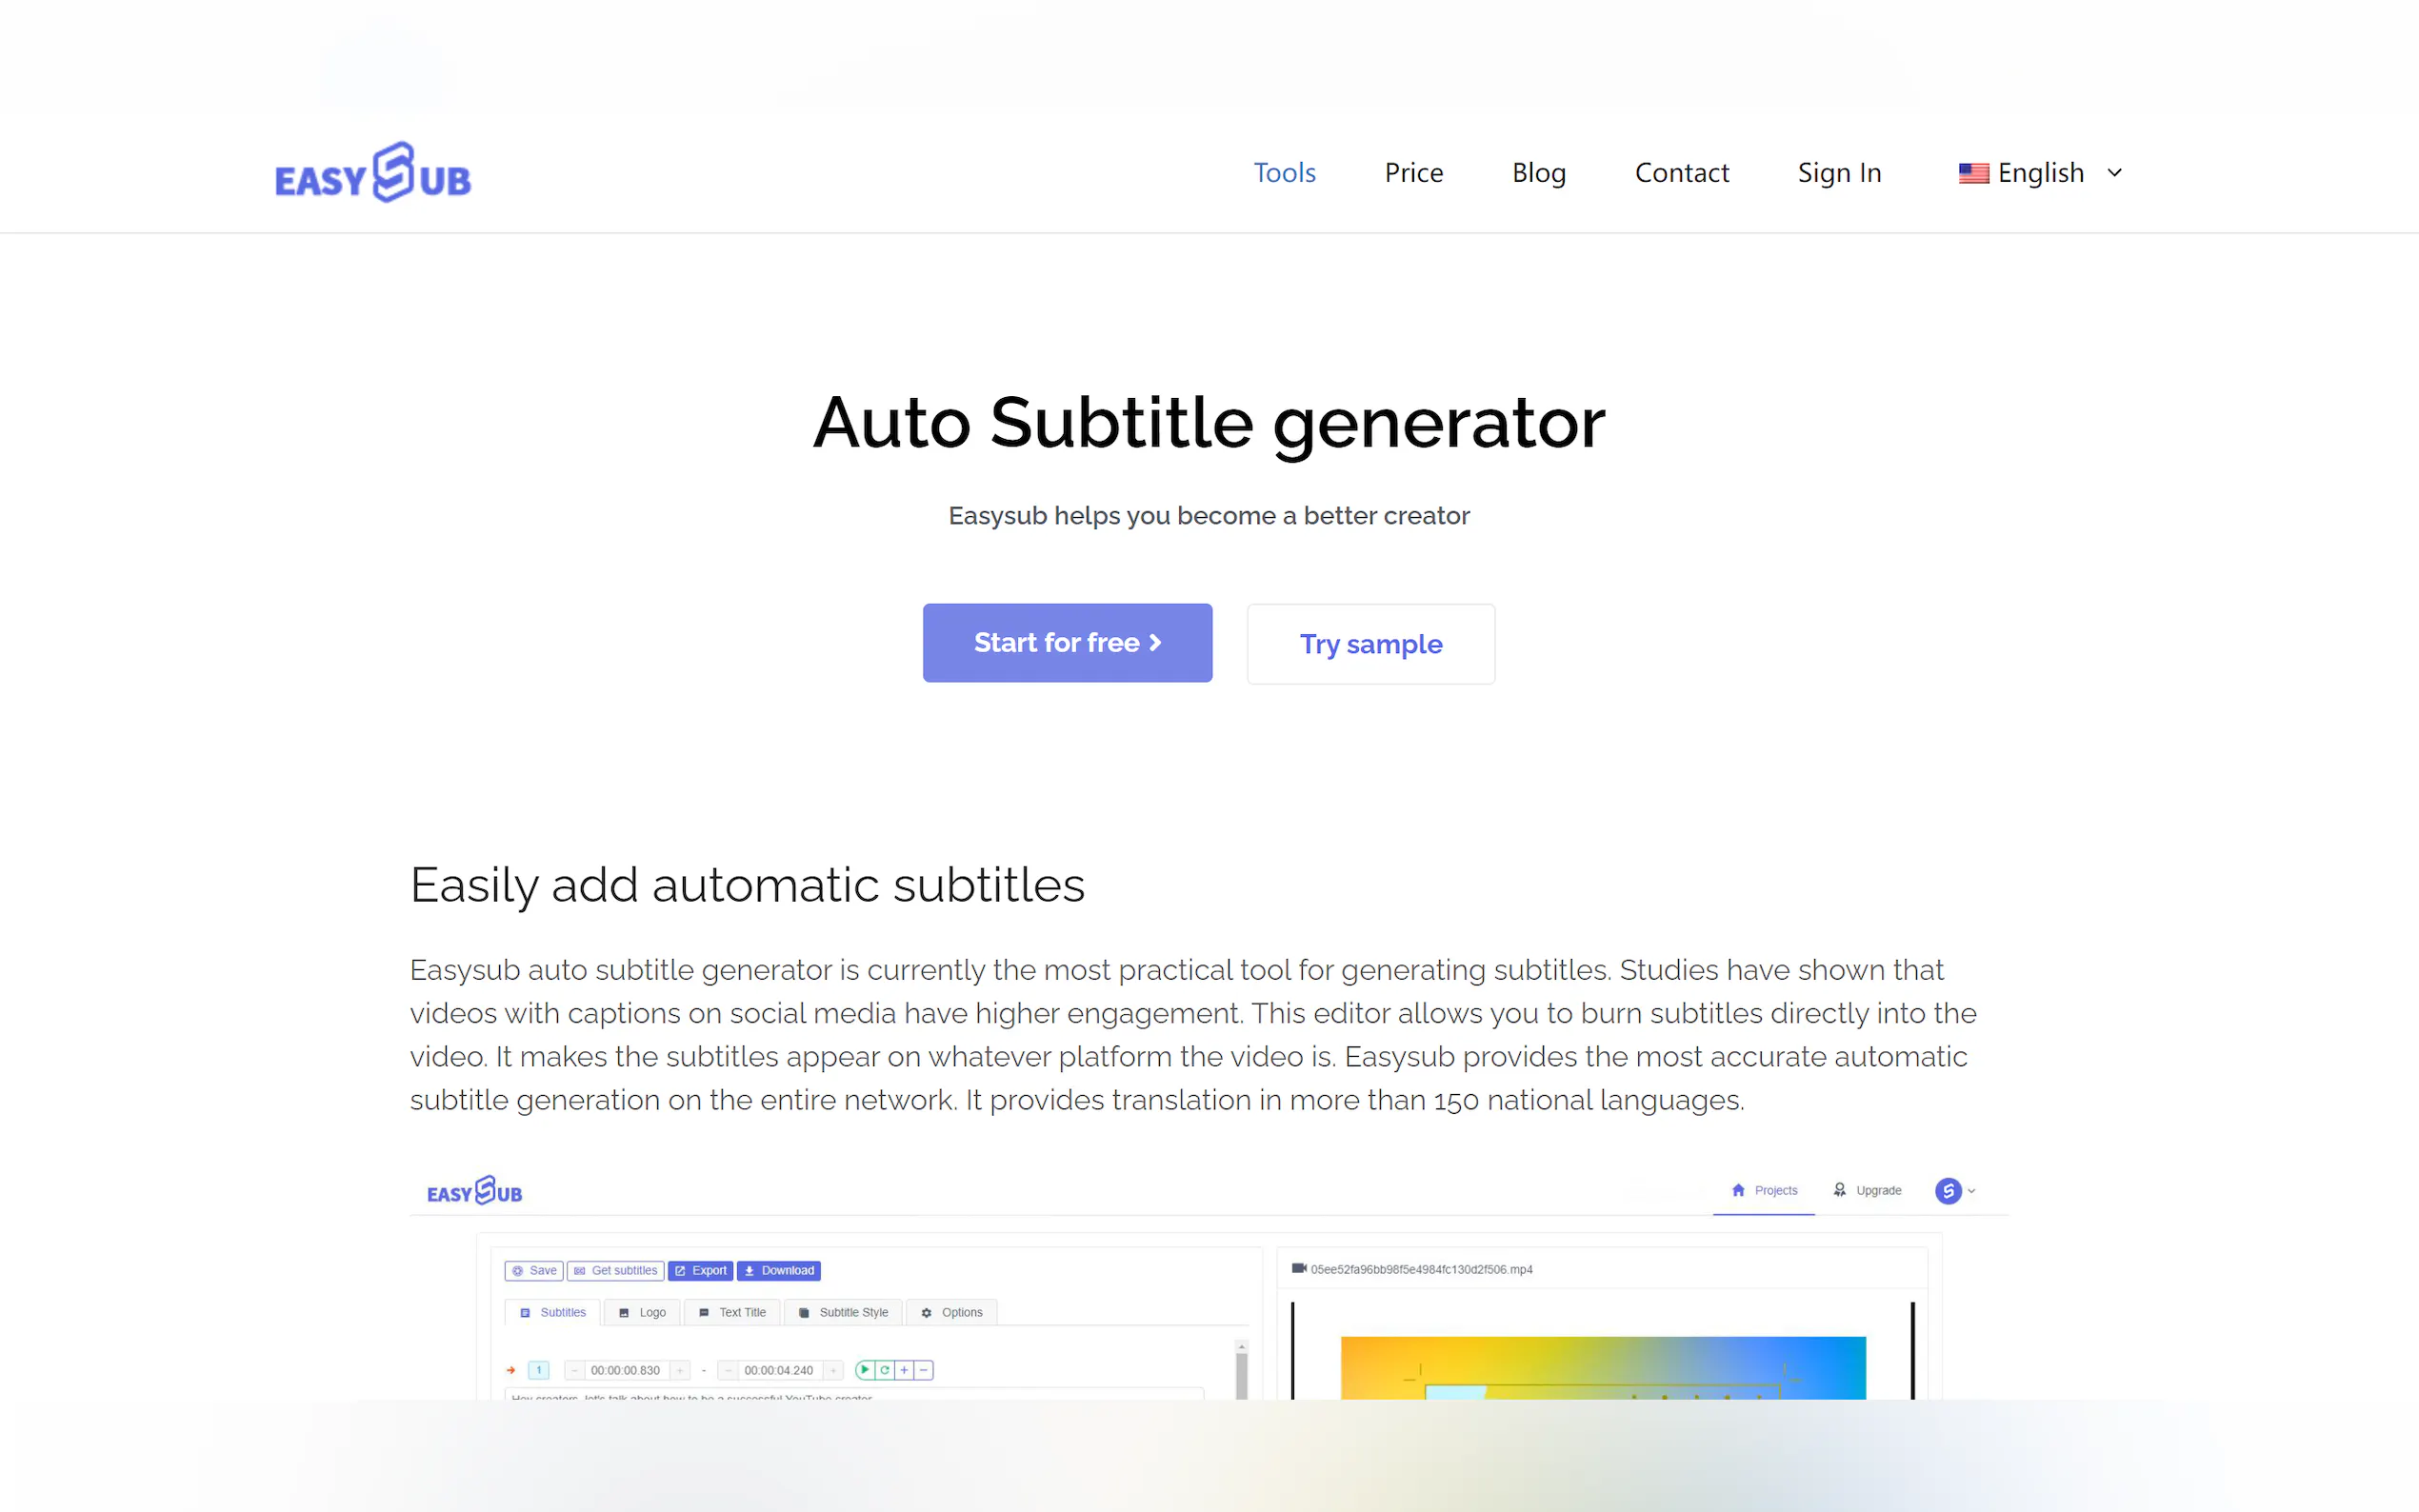The height and width of the screenshot is (1512, 2419).
Task: Click the gear icon on Options tab
Action: tap(926, 1313)
